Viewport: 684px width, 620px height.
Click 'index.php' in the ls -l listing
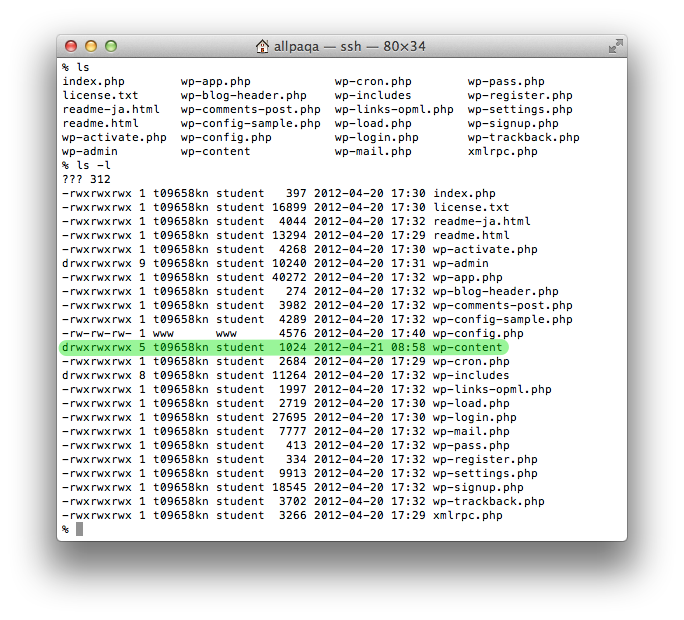click(x=464, y=193)
